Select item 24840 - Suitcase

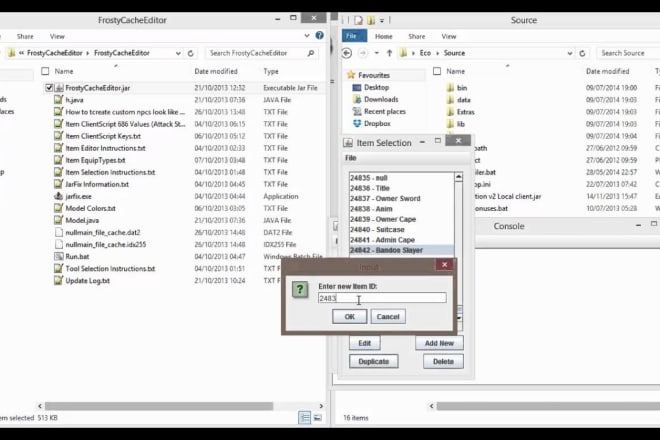(377, 229)
